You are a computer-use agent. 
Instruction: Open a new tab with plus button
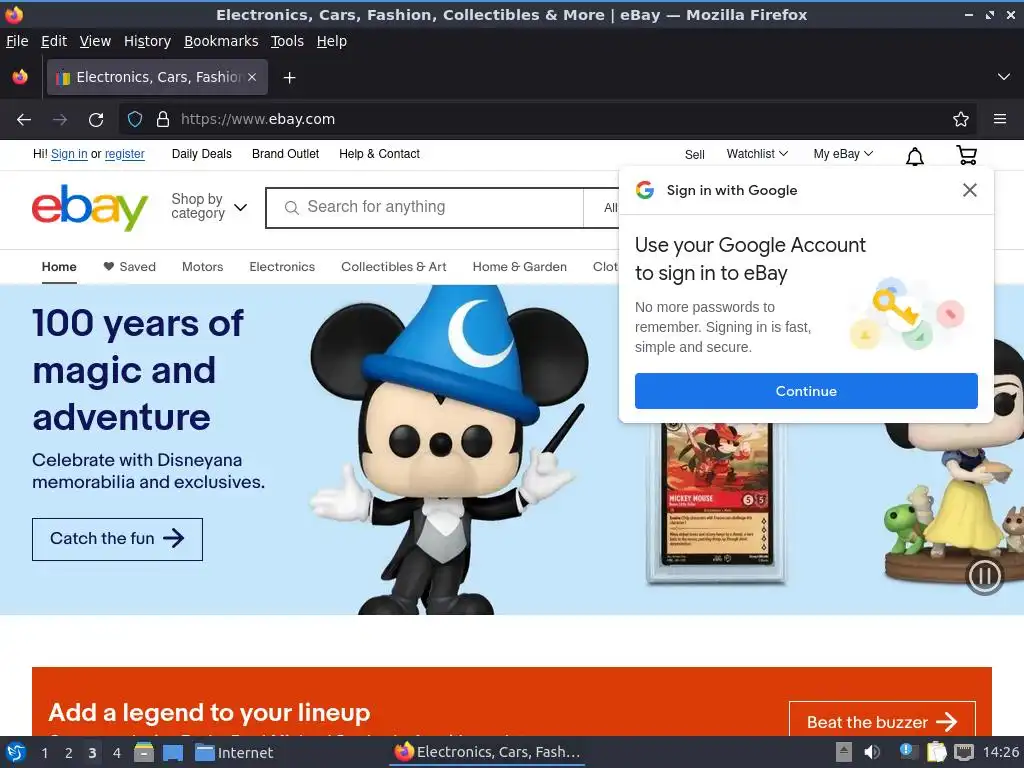tap(289, 78)
